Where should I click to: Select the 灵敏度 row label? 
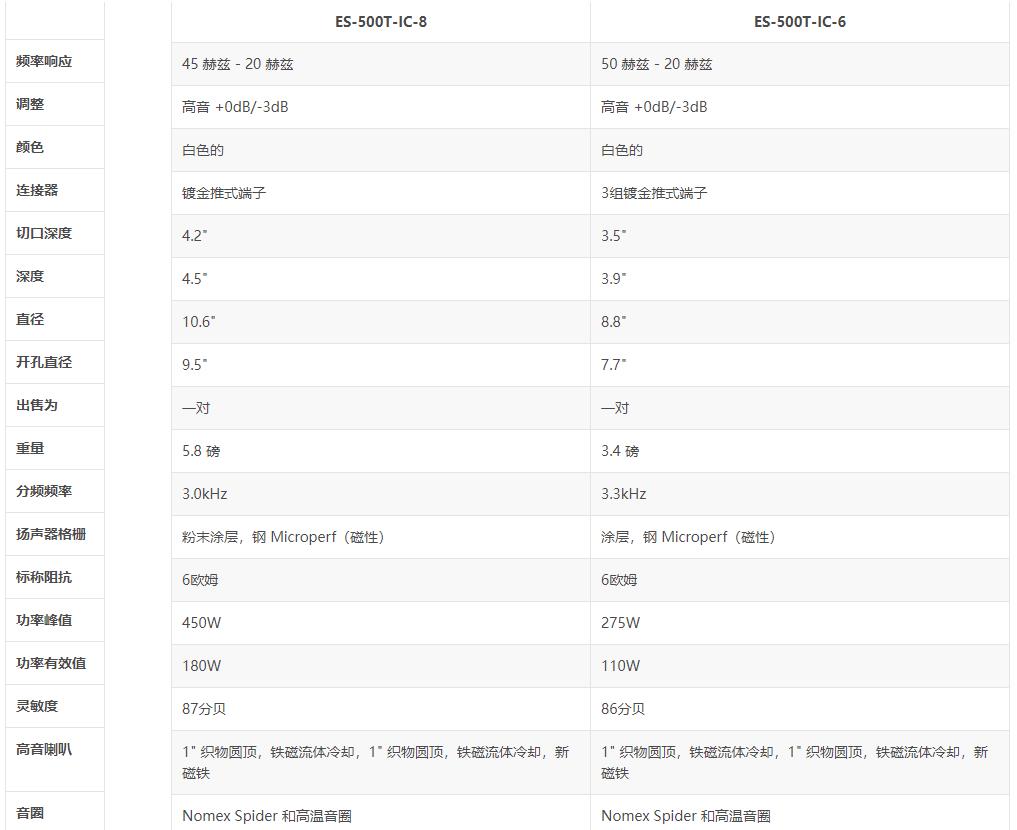point(37,706)
